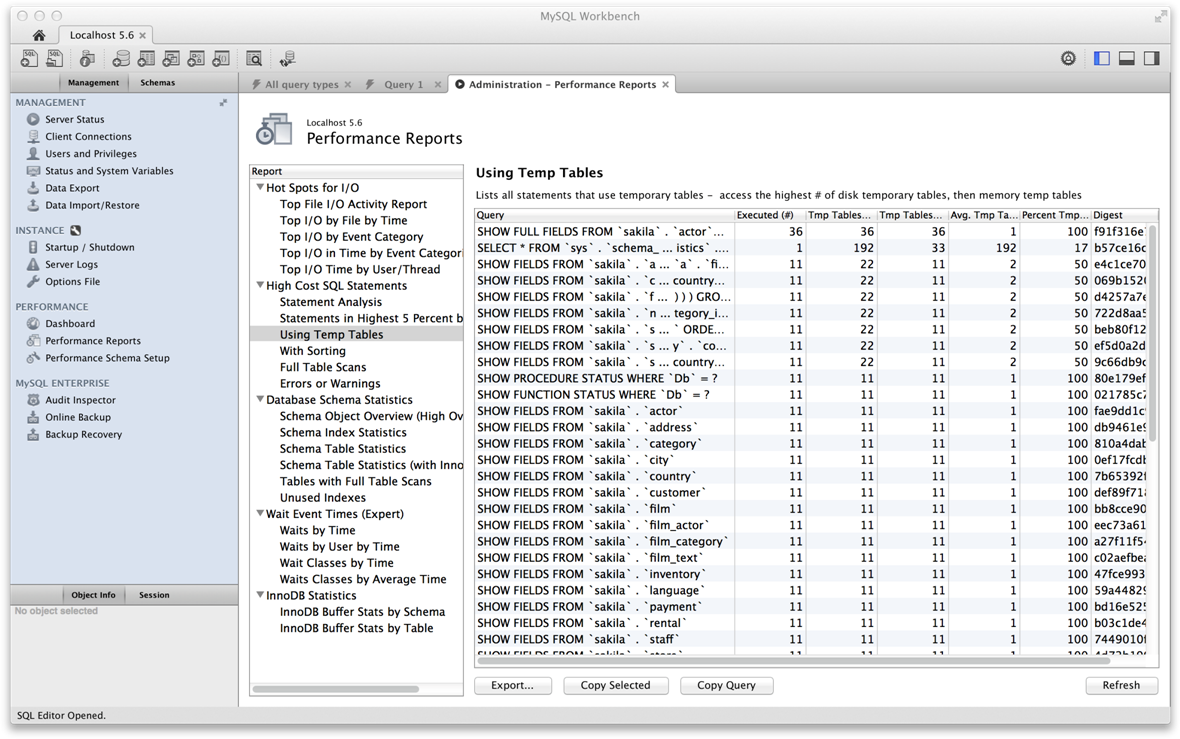Viewport: 1180px width, 739px height.
Task: Switch to the Query 1 tab
Action: tap(403, 85)
